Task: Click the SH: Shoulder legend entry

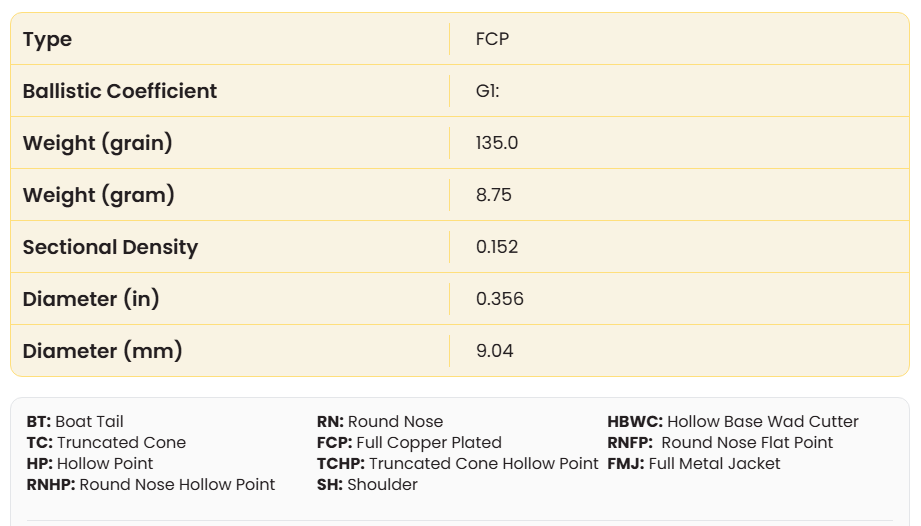Action: 367,485
